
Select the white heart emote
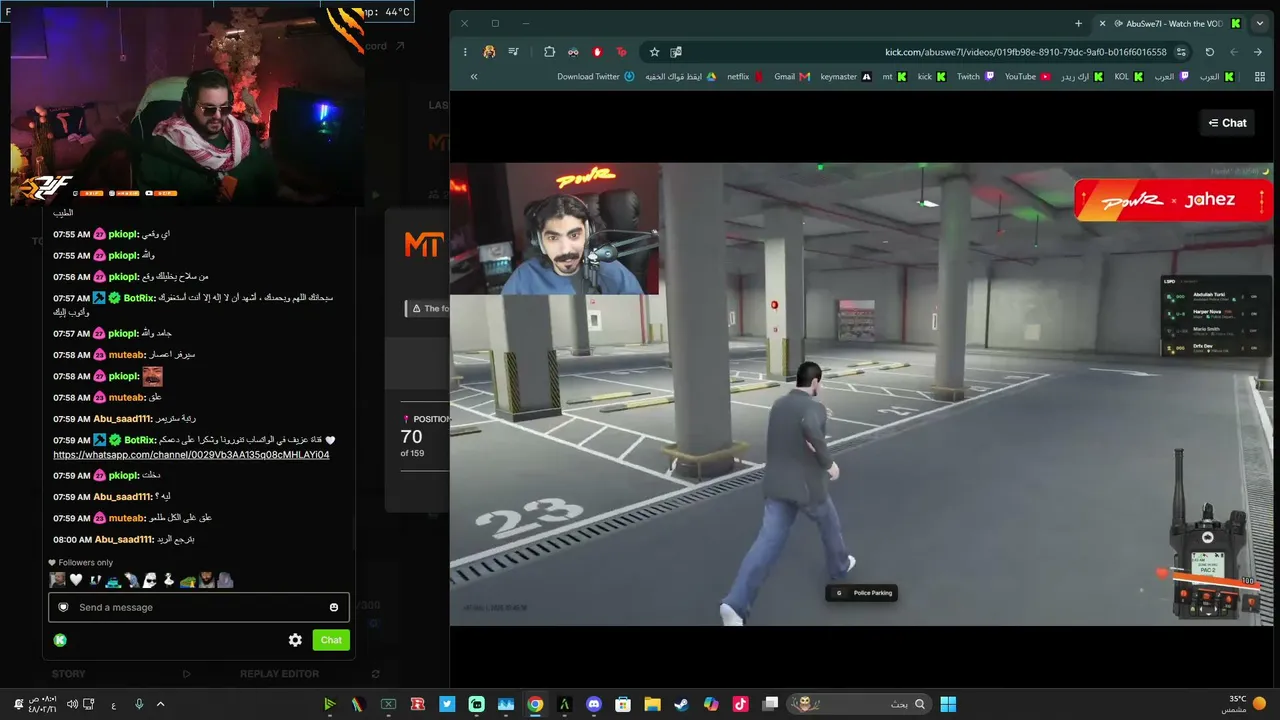click(x=76, y=580)
